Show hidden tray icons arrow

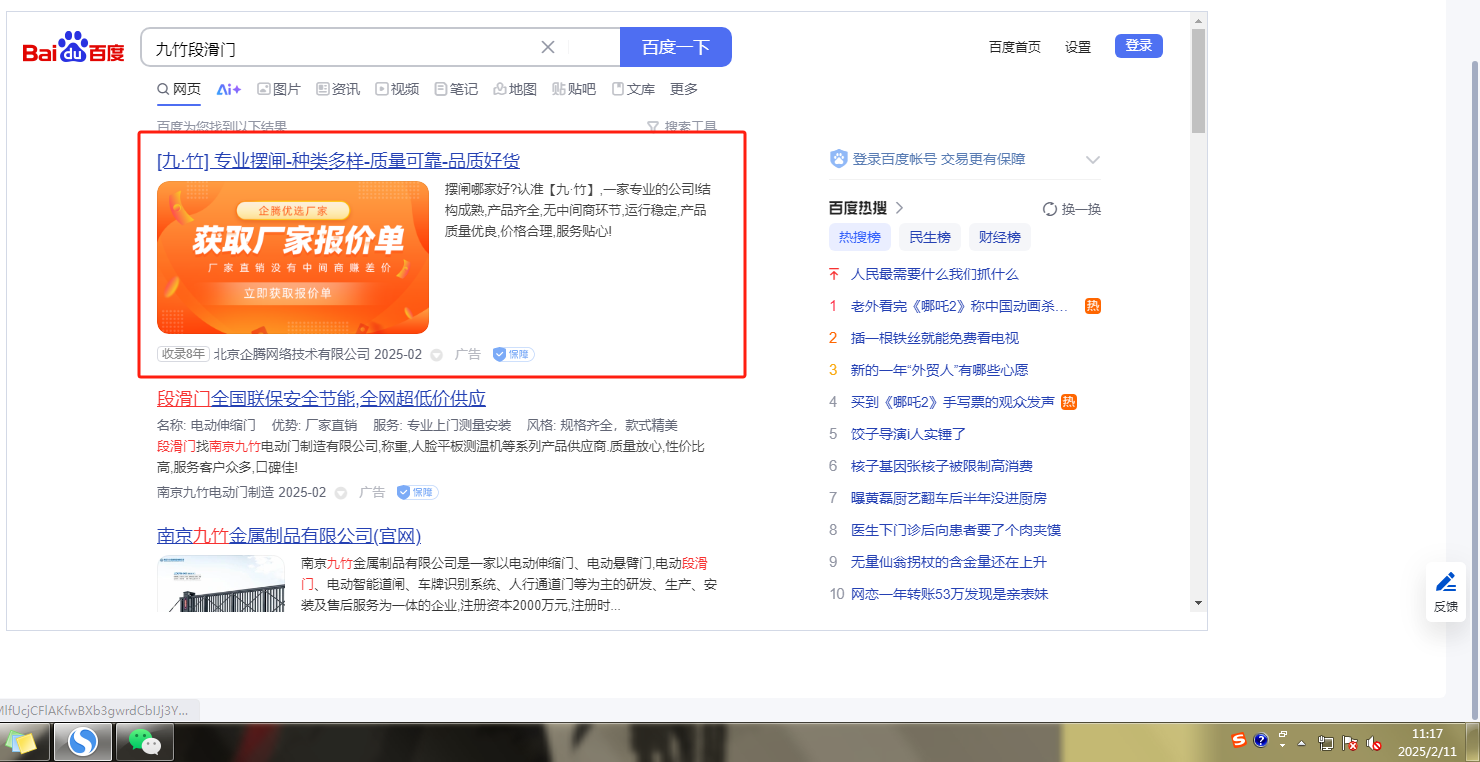1301,743
